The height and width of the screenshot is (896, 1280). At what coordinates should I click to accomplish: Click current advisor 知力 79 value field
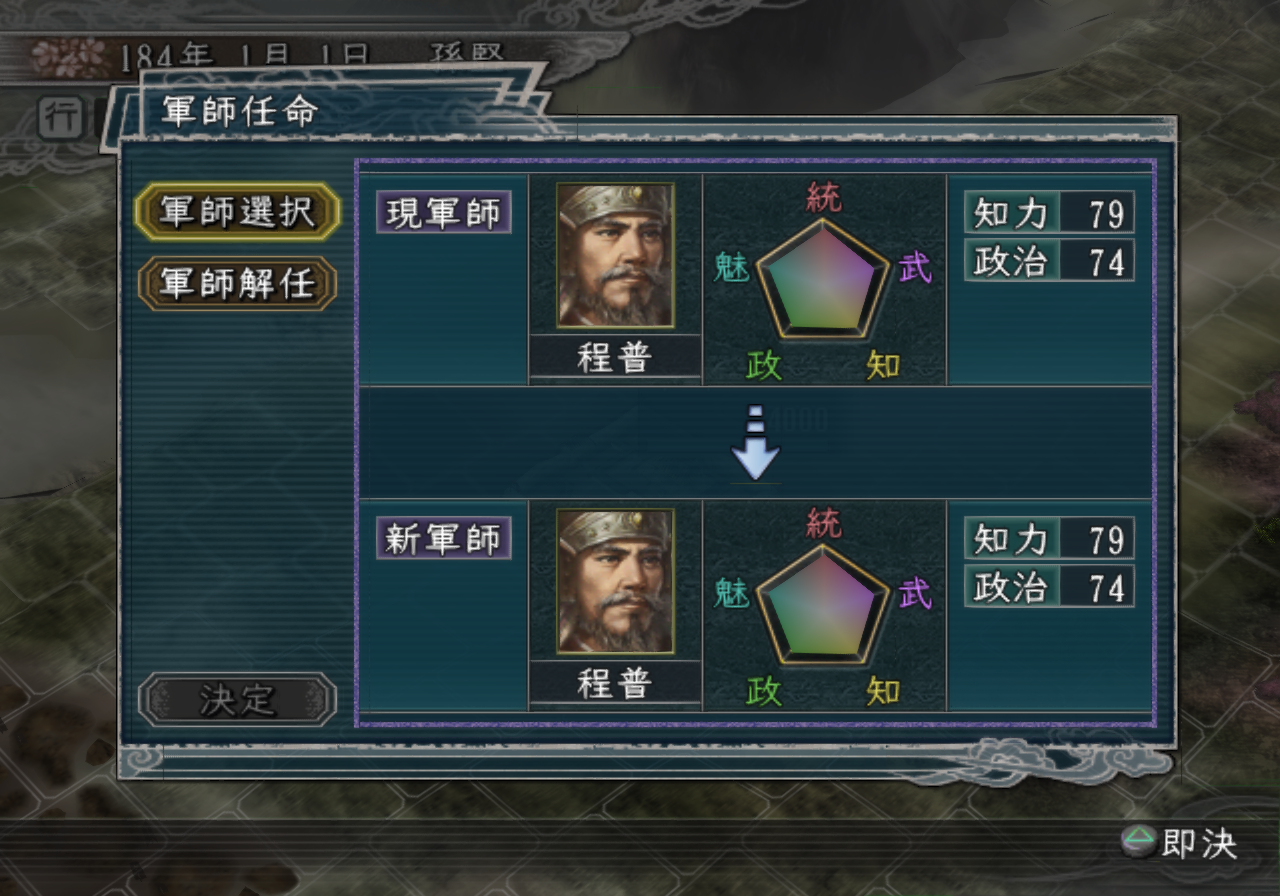coord(1049,212)
